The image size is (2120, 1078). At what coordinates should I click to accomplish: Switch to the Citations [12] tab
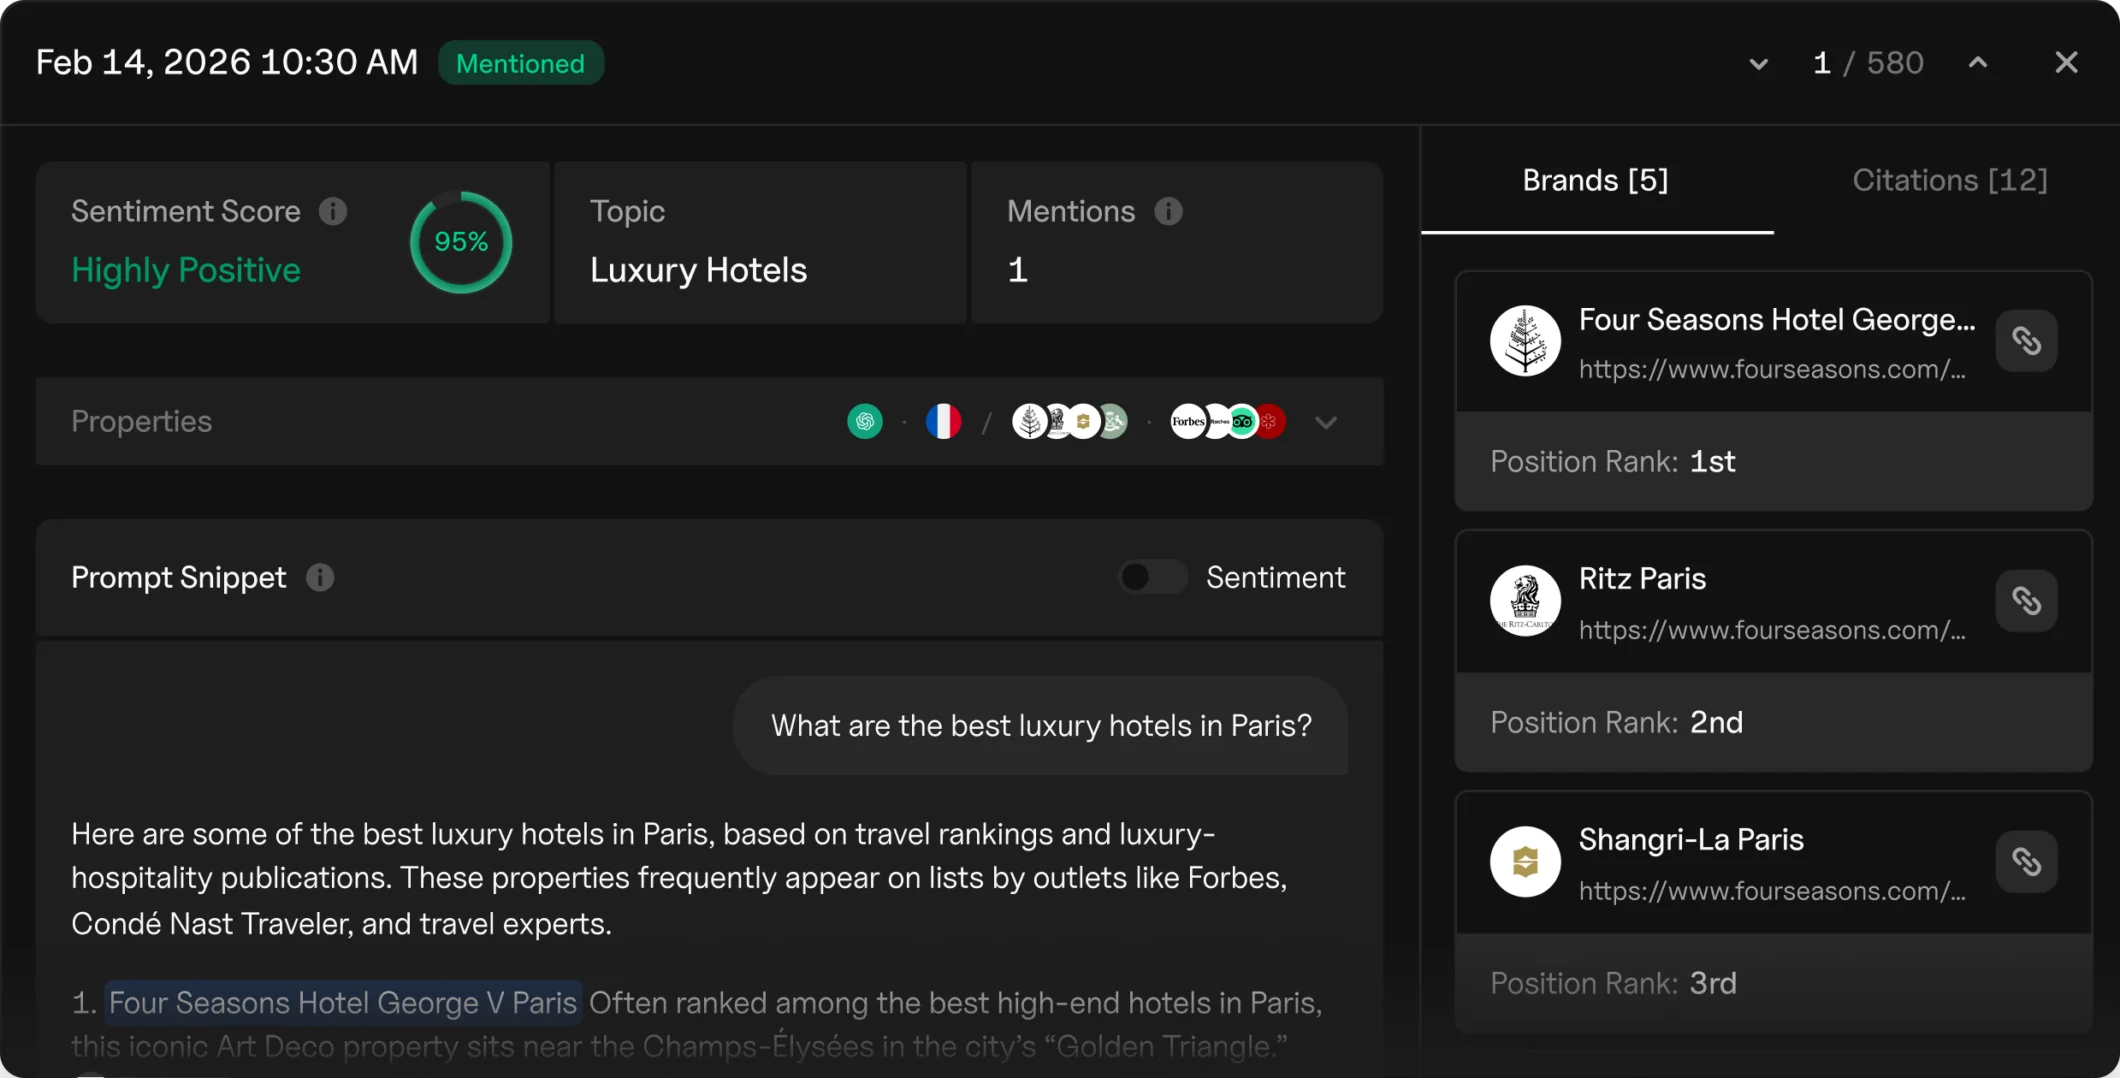click(1949, 180)
